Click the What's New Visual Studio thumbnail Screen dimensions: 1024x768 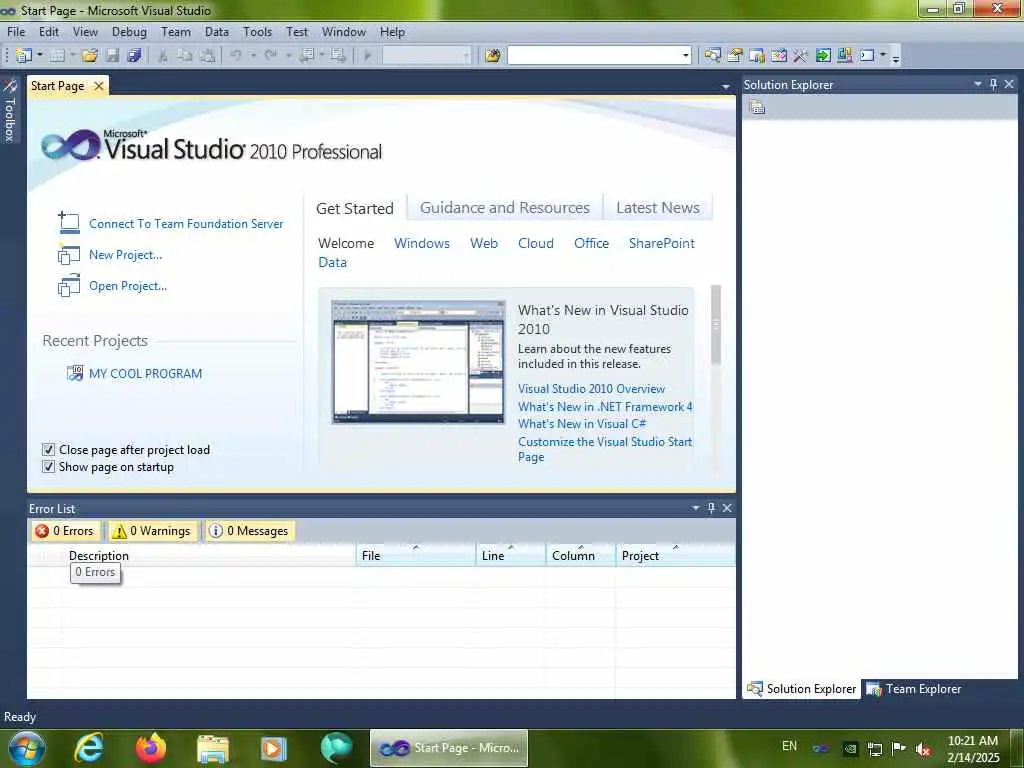(418, 362)
